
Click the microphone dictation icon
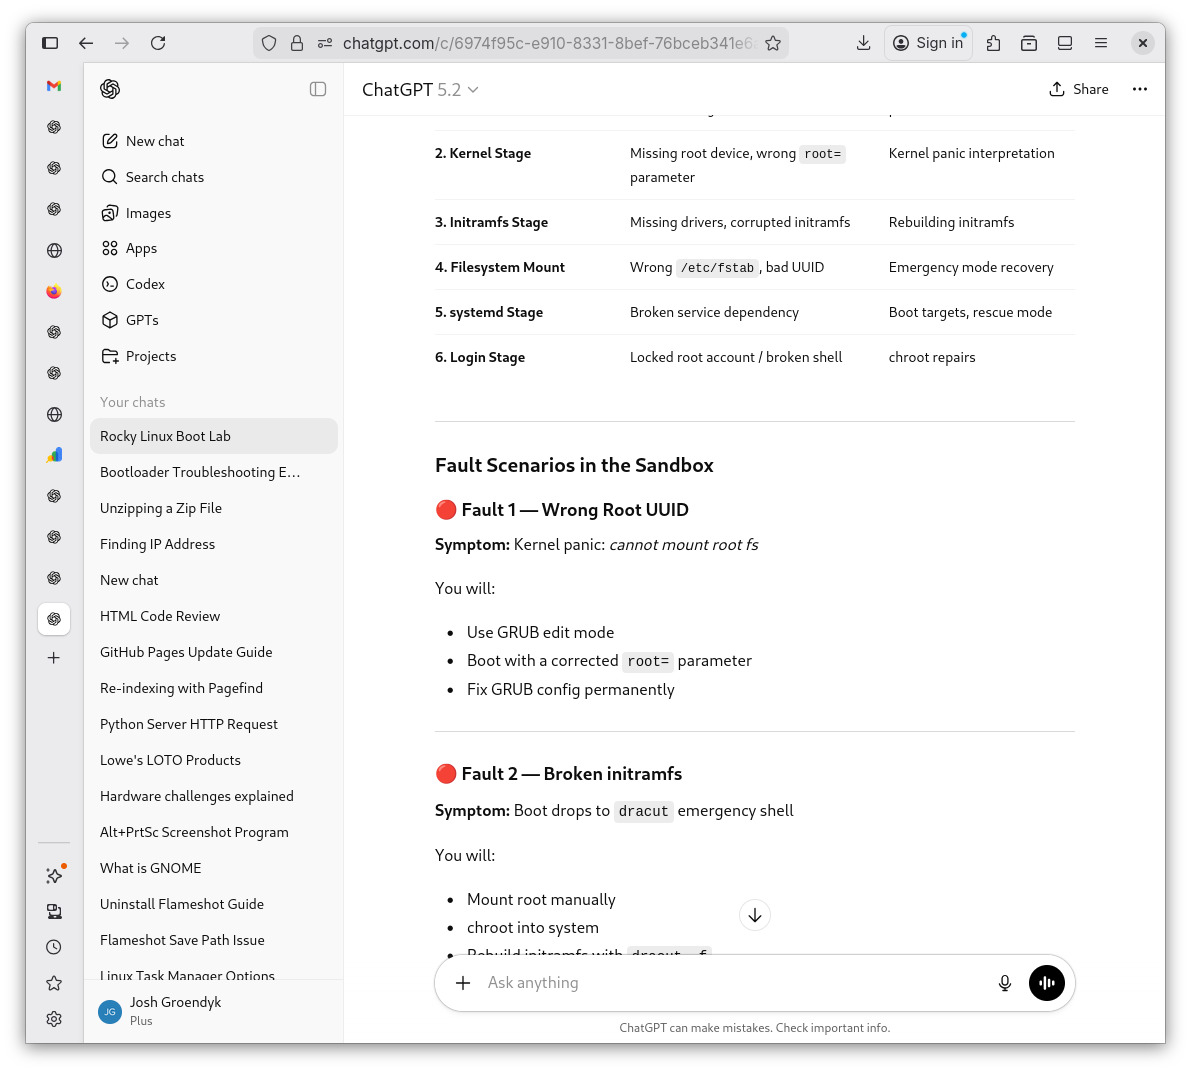tap(1005, 983)
